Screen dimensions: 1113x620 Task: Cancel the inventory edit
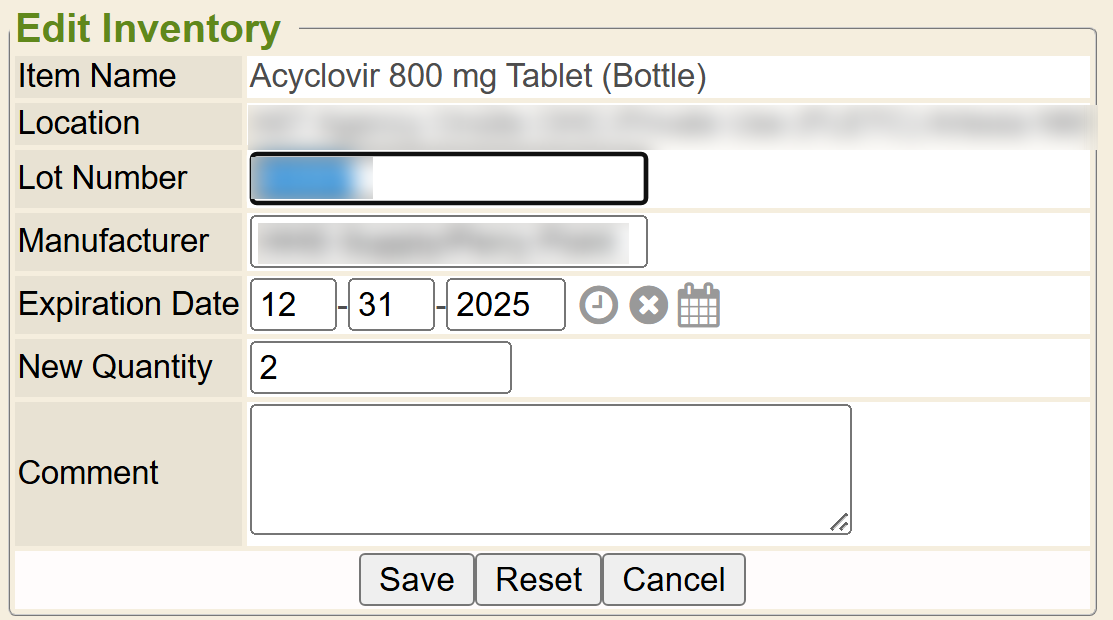pos(673,580)
